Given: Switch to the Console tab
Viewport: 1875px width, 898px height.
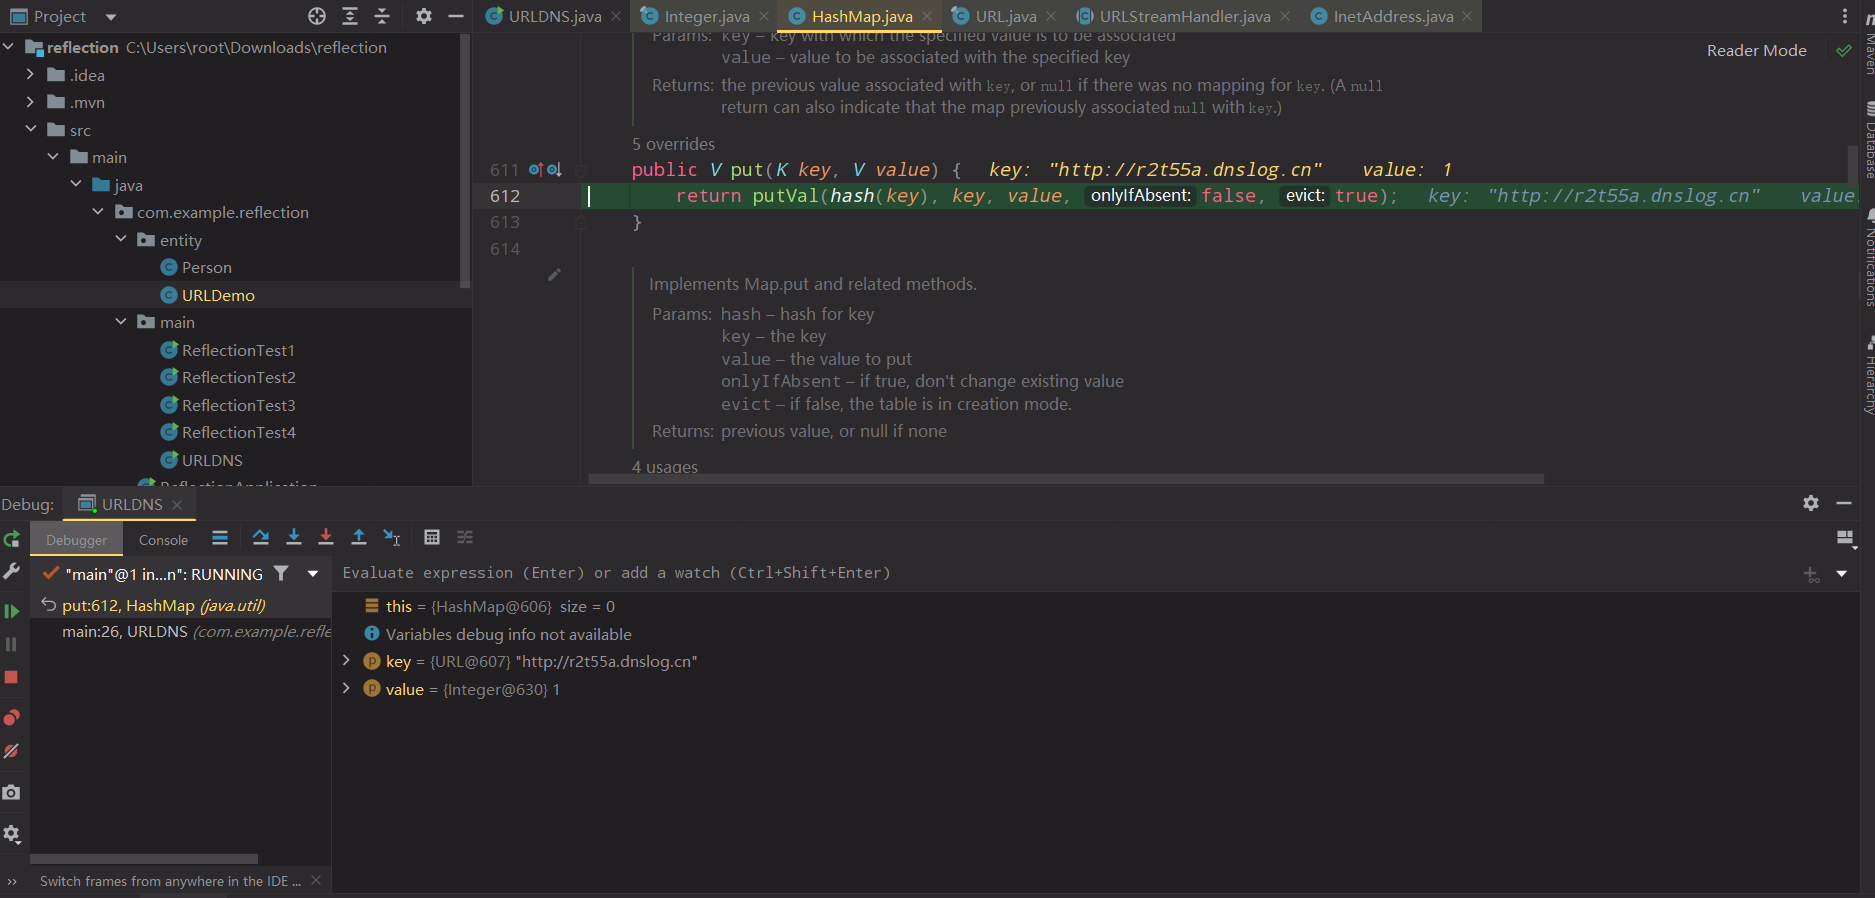Looking at the screenshot, I should [163, 540].
